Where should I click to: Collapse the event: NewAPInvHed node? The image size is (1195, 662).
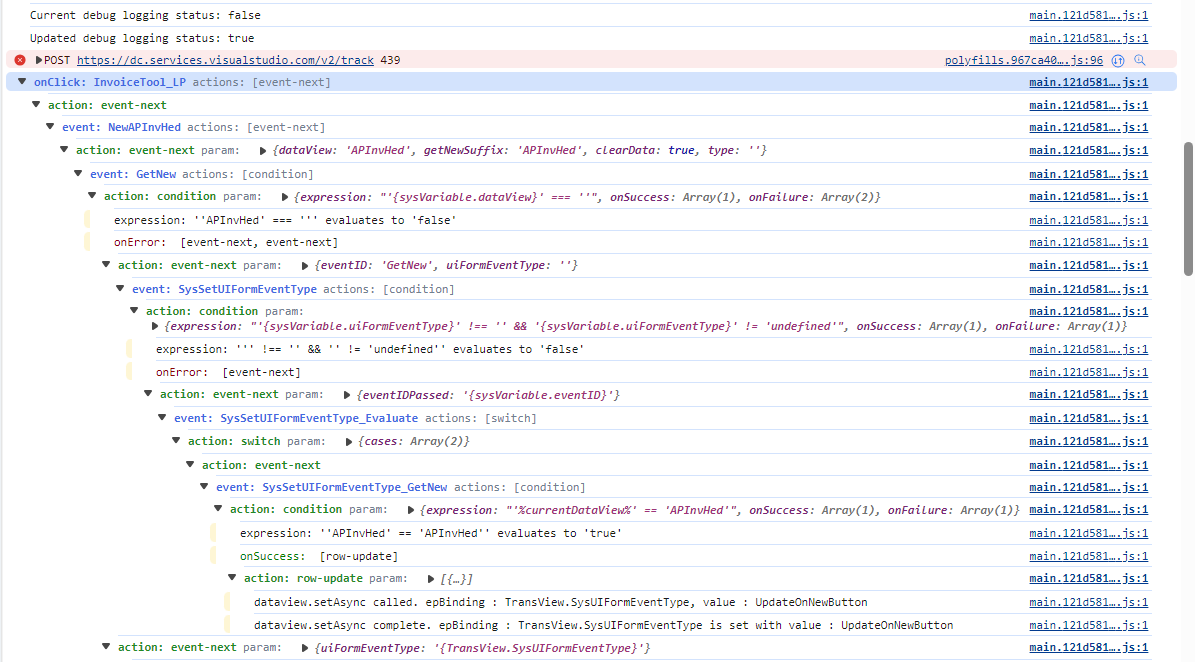(x=50, y=126)
